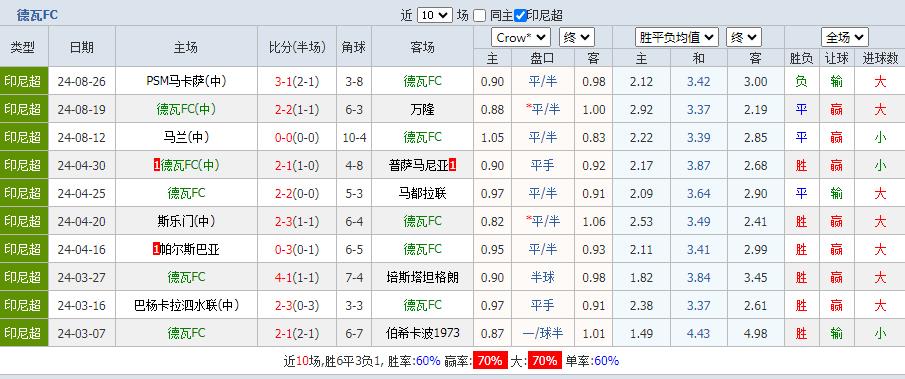Click the 印尼超 league tag for 24-08-26
905x379 pixels.
(x=23, y=81)
